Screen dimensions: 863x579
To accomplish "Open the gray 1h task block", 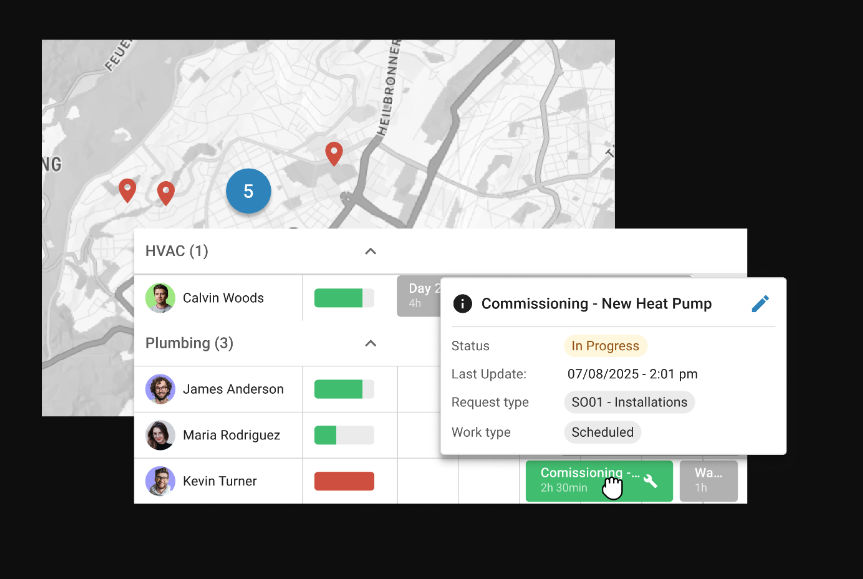I will (x=708, y=481).
